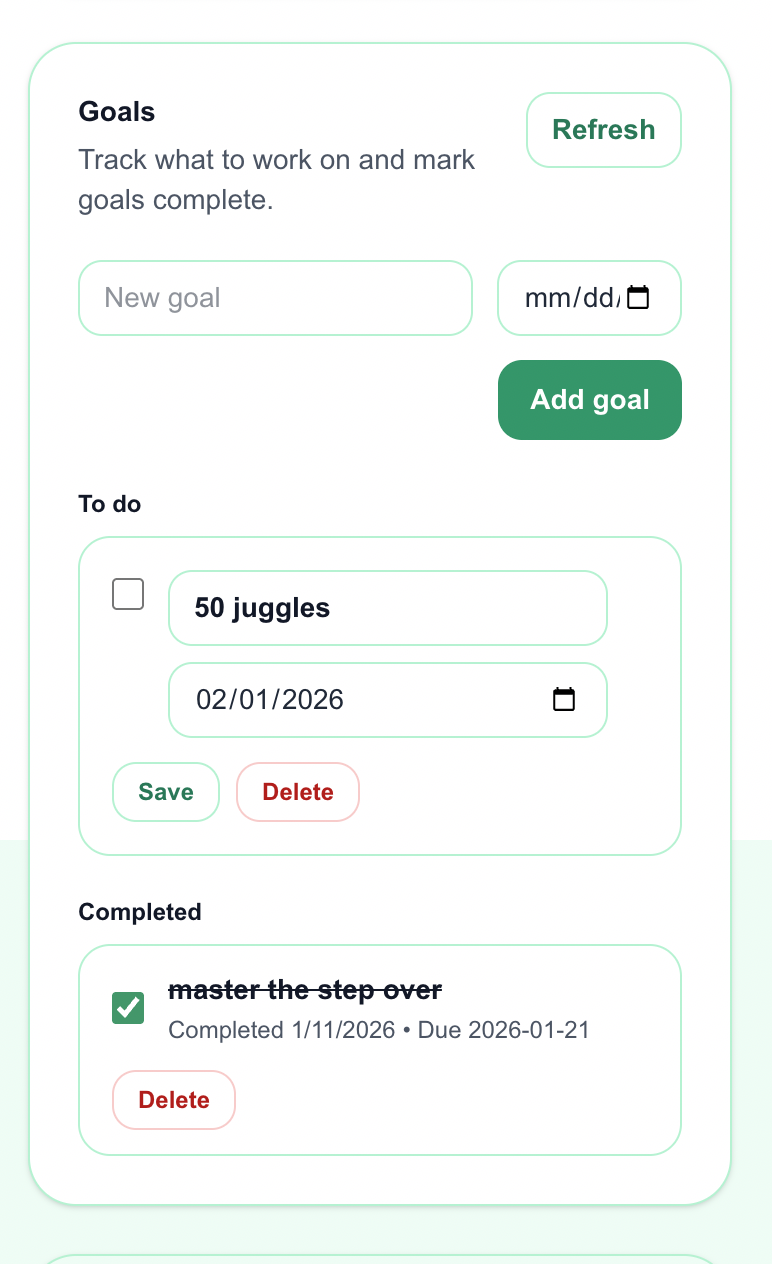
Task: Save the edited 50 juggles goal
Action: [165, 791]
